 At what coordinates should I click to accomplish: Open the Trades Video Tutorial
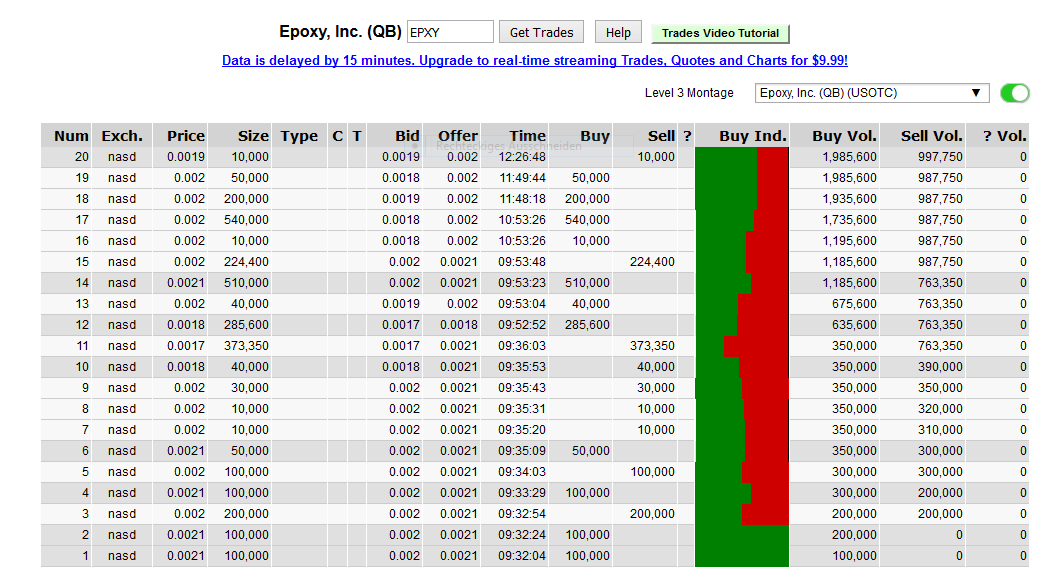click(x=720, y=33)
